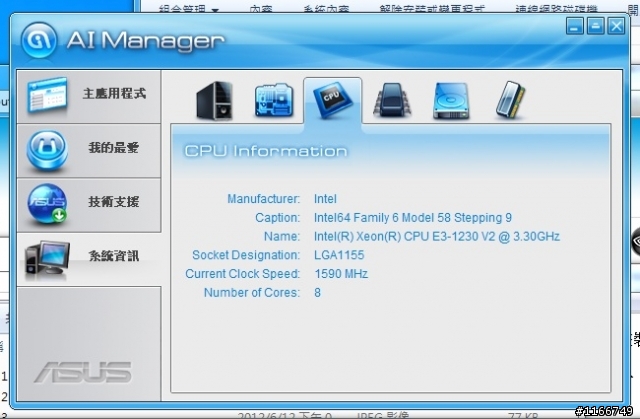
Task: Click 內容 in background window toolbar
Action: (260, 8)
